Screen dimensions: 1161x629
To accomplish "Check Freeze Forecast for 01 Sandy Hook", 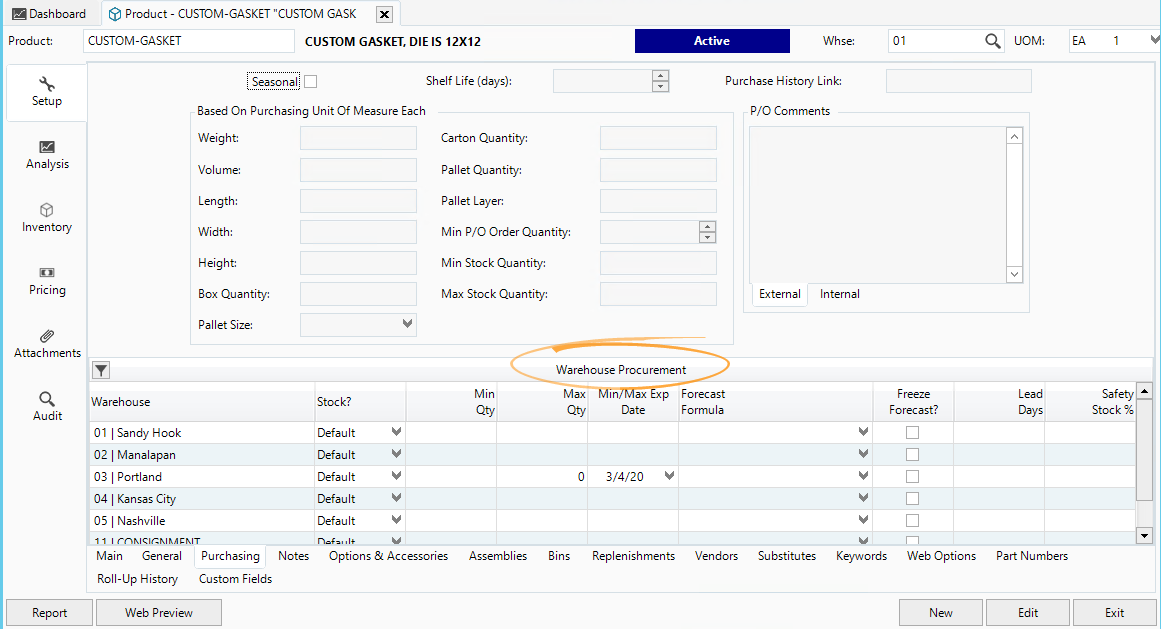I will click(912, 433).
